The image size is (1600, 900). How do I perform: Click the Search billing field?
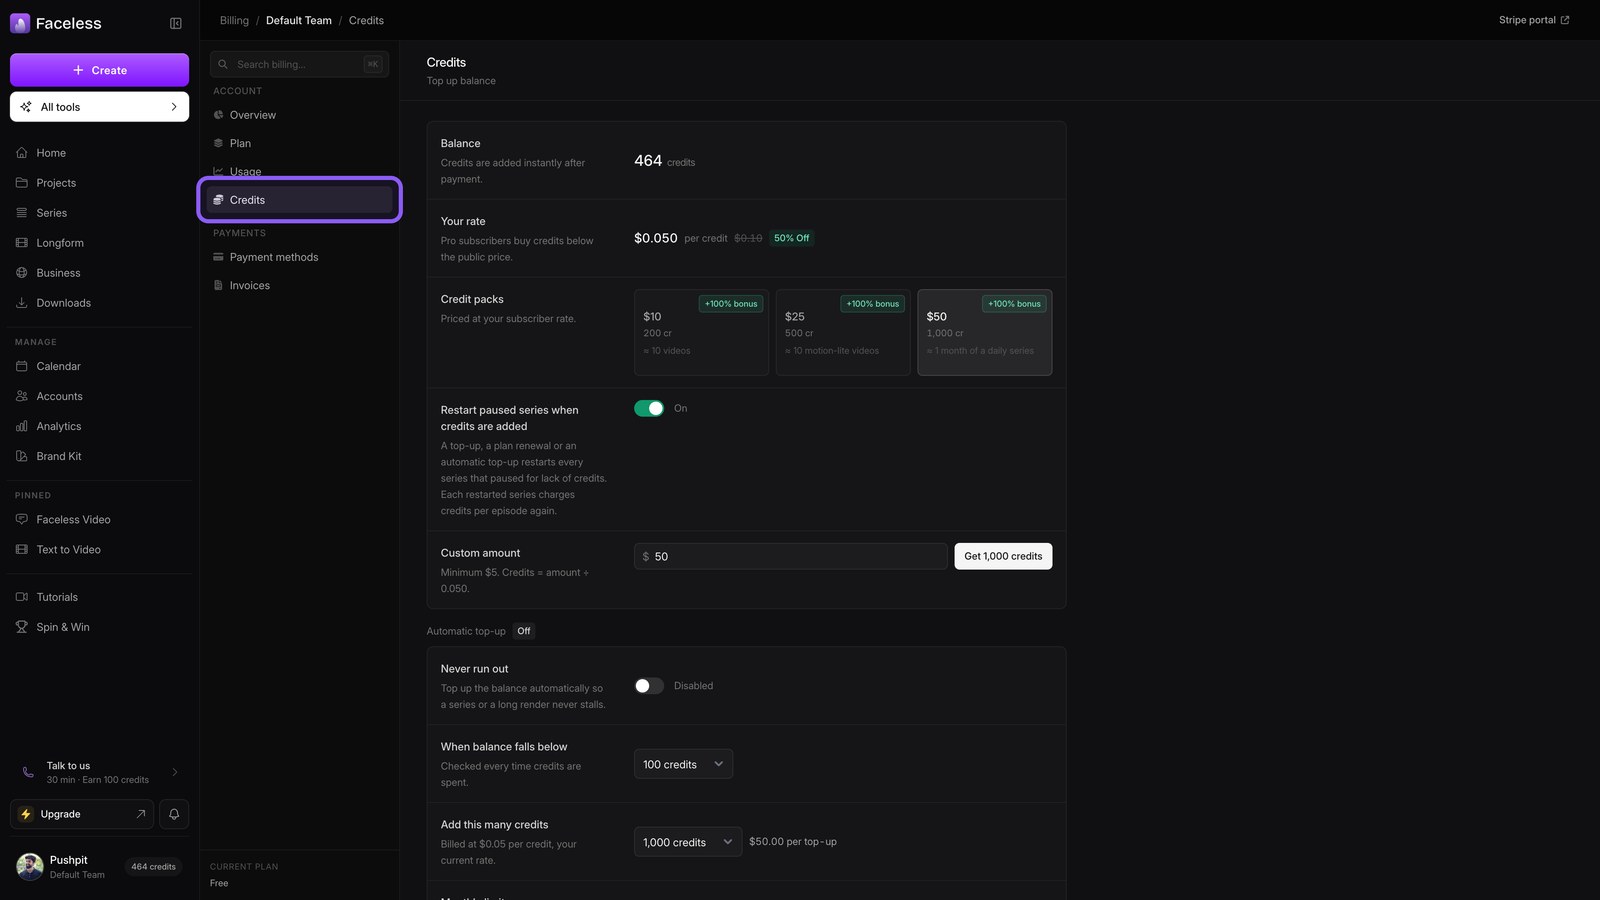click(299, 64)
